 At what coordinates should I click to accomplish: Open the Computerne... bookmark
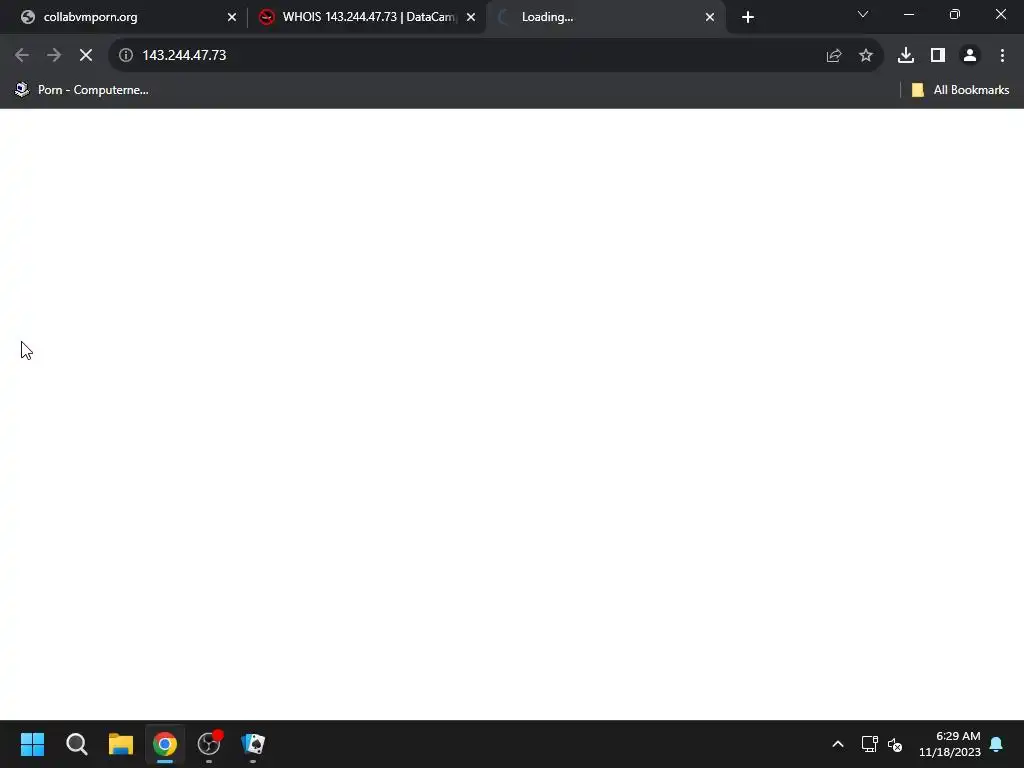82,90
